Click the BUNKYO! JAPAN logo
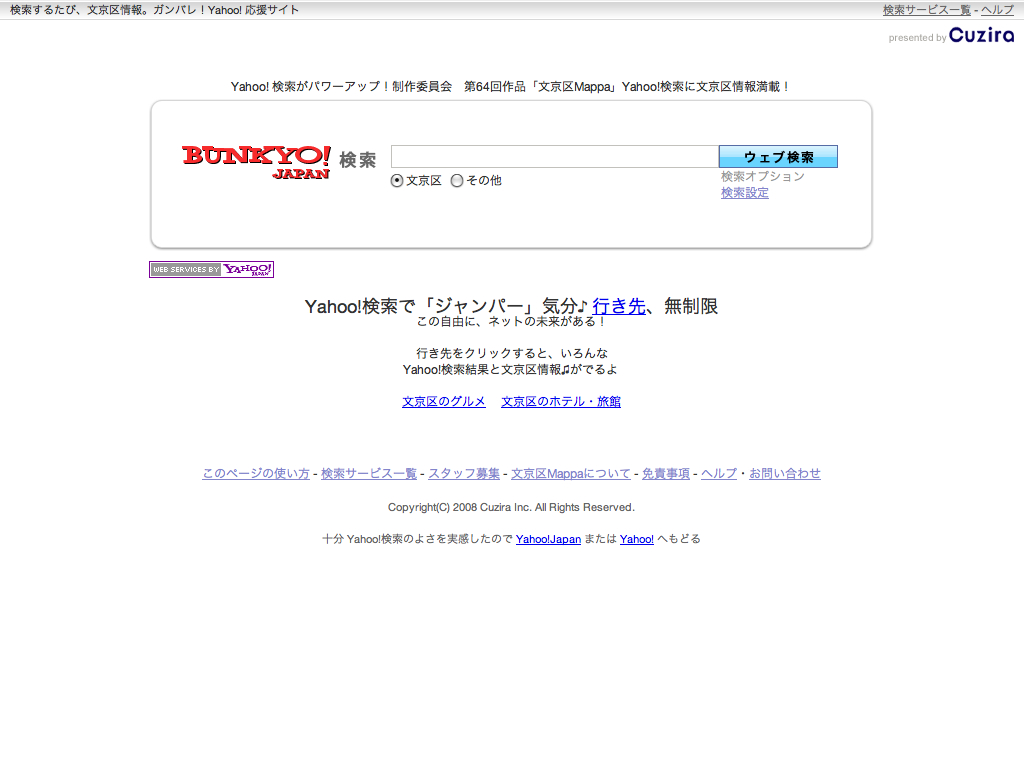The width and height of the screenshot is (1024, 768). pyautogui.click(x=256, y=163)
